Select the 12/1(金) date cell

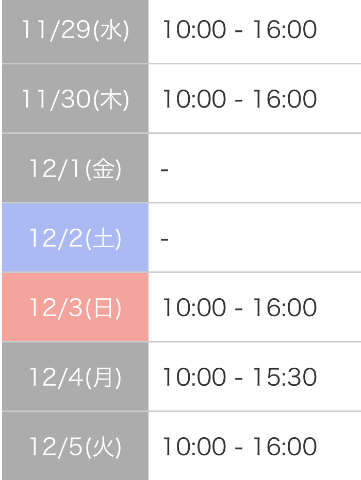[75, 168]
